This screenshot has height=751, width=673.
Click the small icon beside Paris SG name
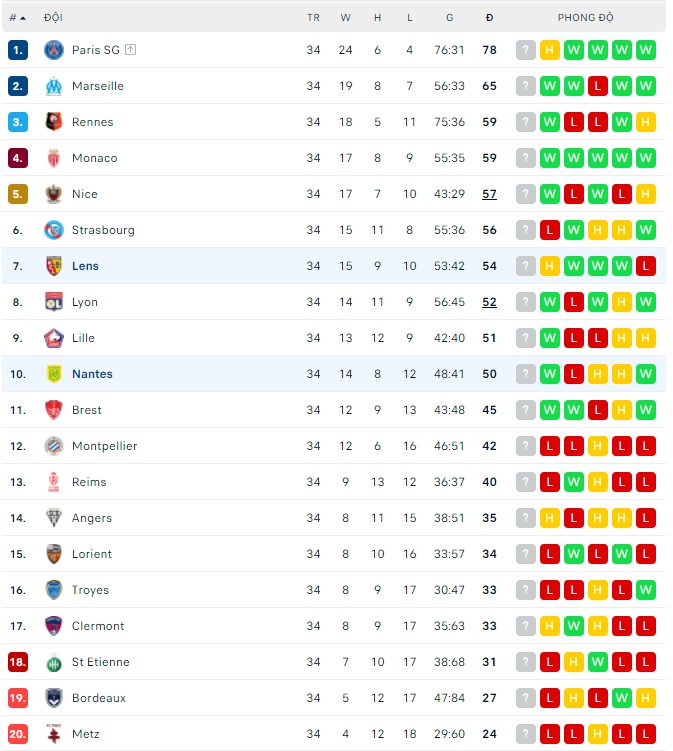pos(131,50)
